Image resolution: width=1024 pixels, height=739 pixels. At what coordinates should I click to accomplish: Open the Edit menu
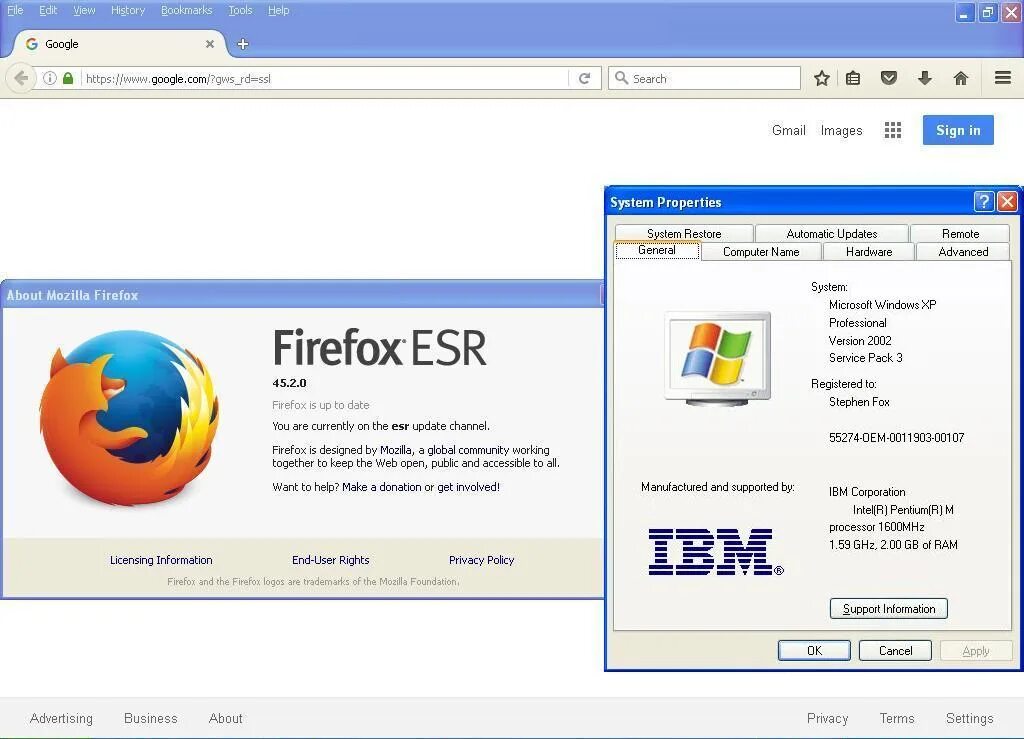click(48, 10)
